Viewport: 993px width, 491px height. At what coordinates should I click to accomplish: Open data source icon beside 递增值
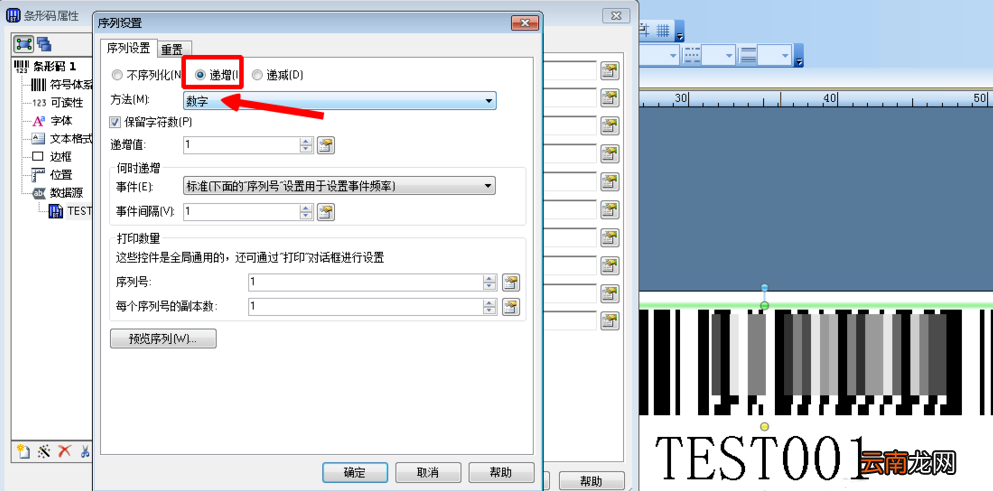coord(326,145)
